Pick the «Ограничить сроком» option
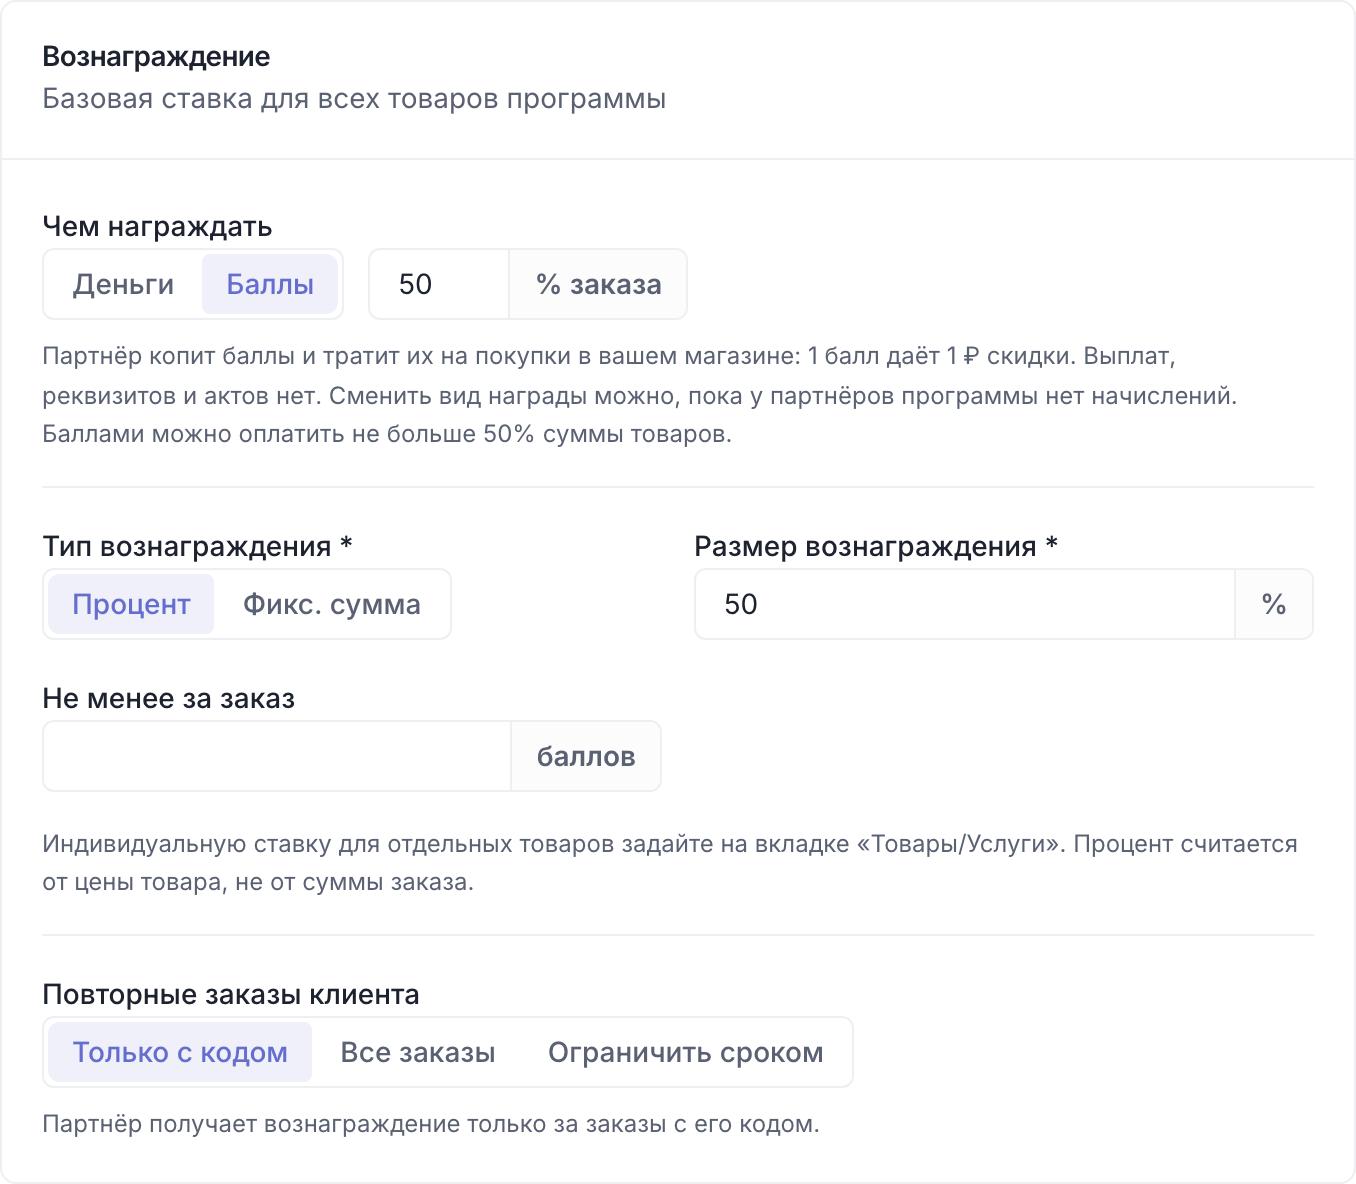 (x=686, y=1052)
